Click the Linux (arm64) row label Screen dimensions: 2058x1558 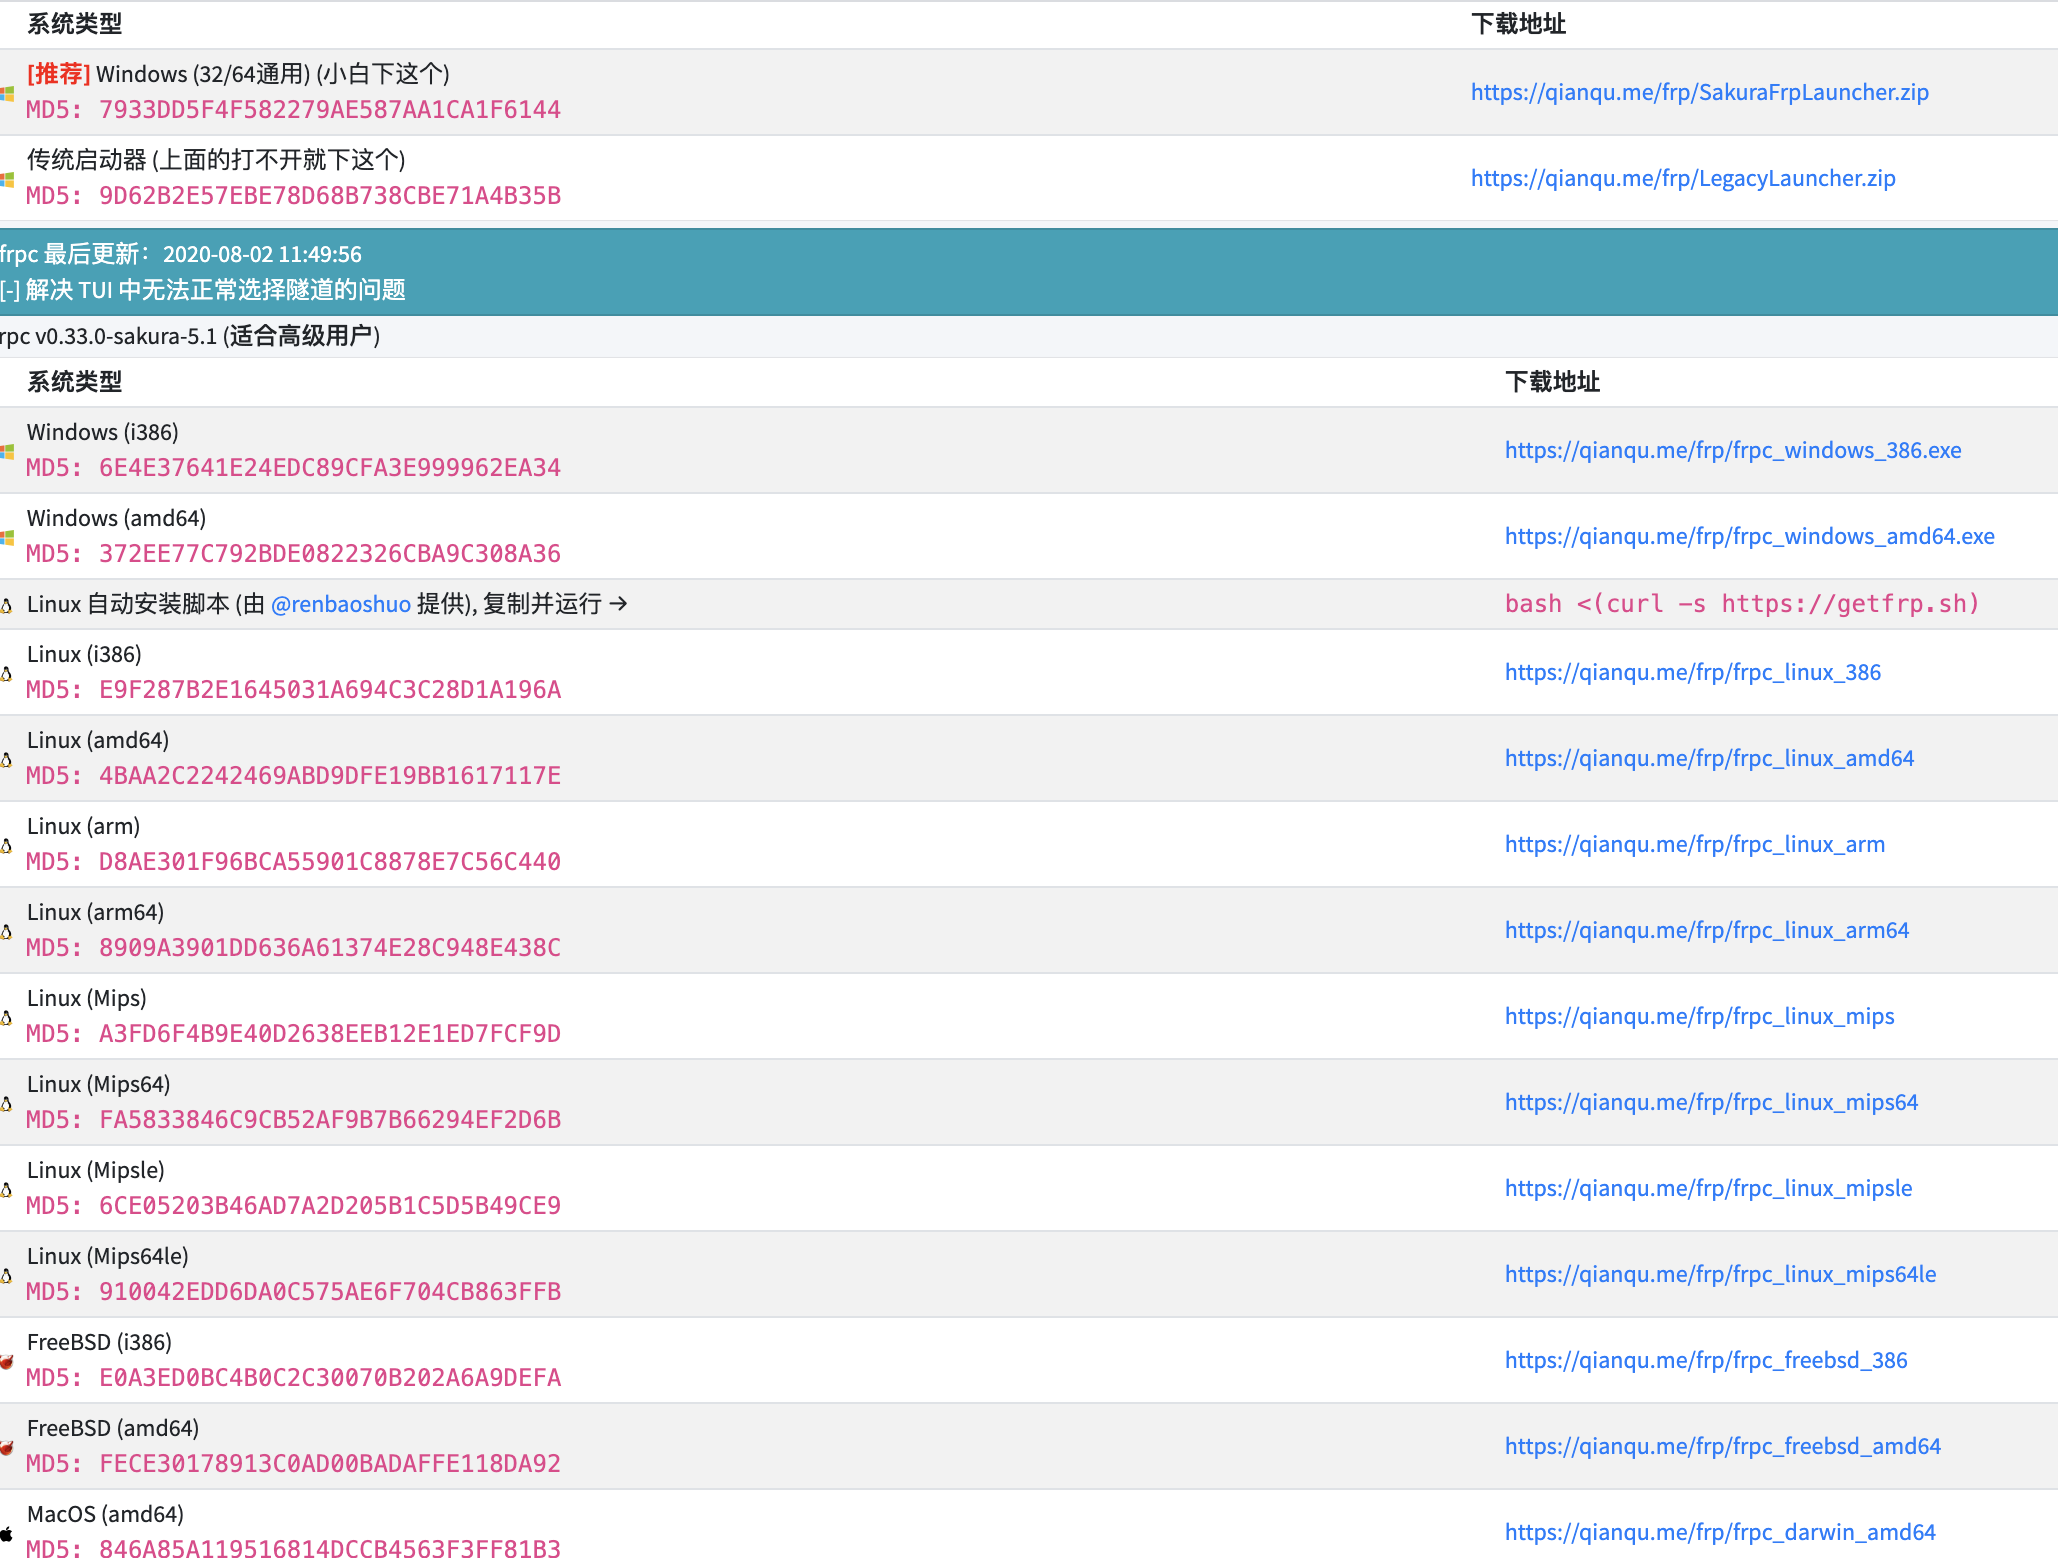tap(95, 912)
